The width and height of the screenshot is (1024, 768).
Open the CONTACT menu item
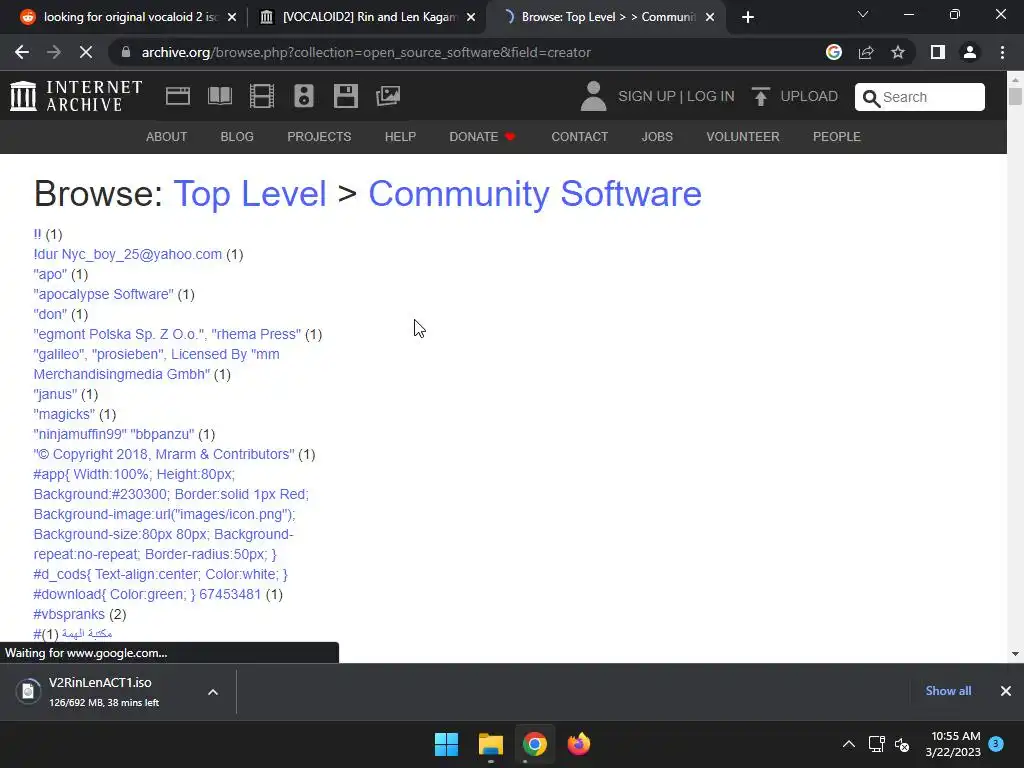tap(580, 136)
